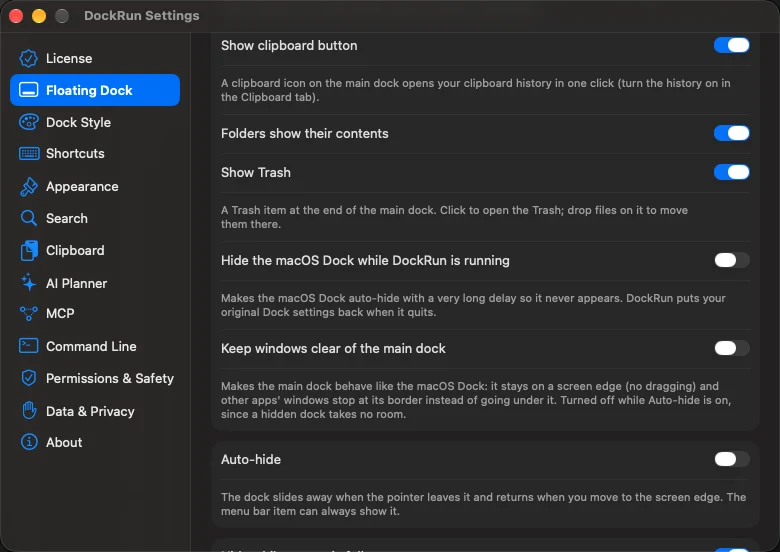Click the Clipboard label in sidebar
Image resolution: width=780 pixels, height=552 pixels.
tap(75, 250)
